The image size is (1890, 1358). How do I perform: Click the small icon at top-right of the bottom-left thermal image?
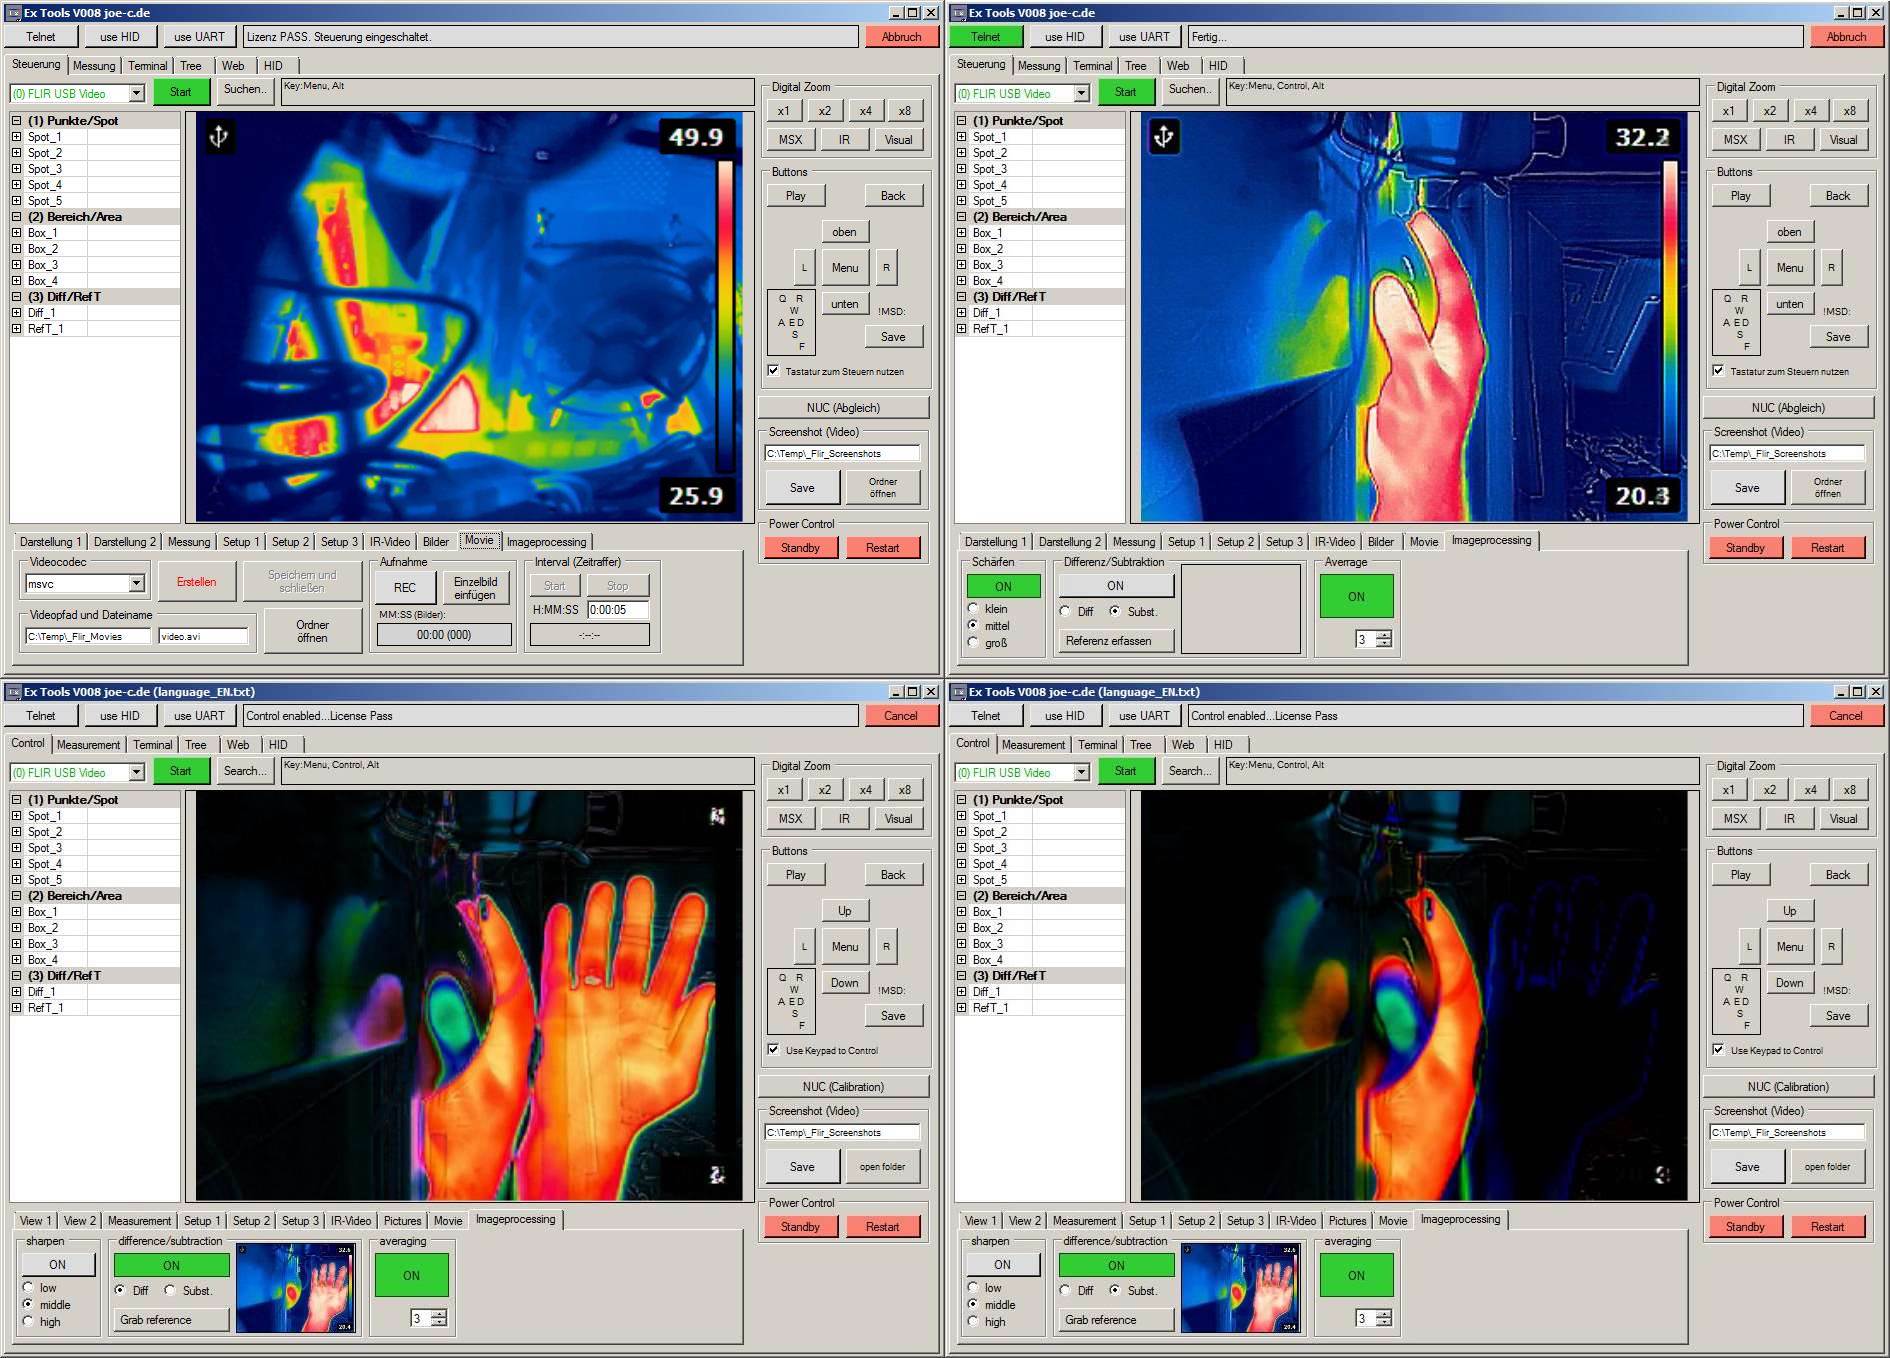717,817
